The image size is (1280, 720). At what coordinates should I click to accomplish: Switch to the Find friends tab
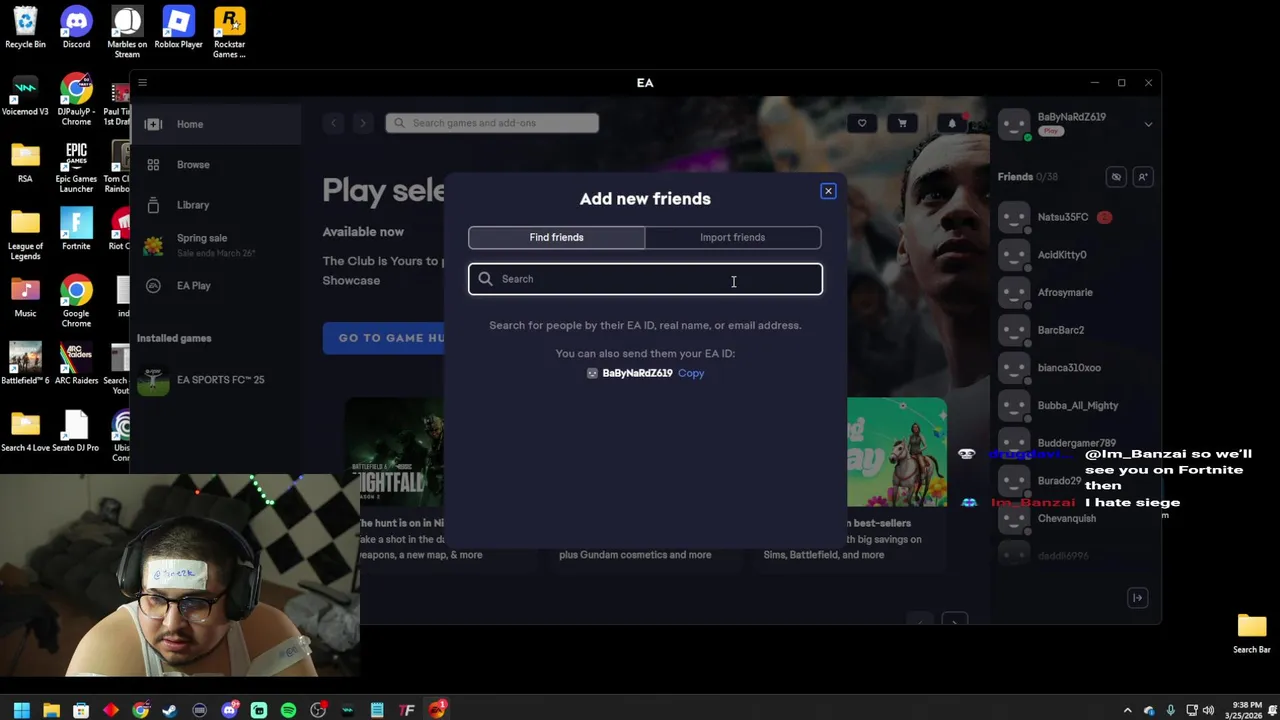[x=557, y=237]
